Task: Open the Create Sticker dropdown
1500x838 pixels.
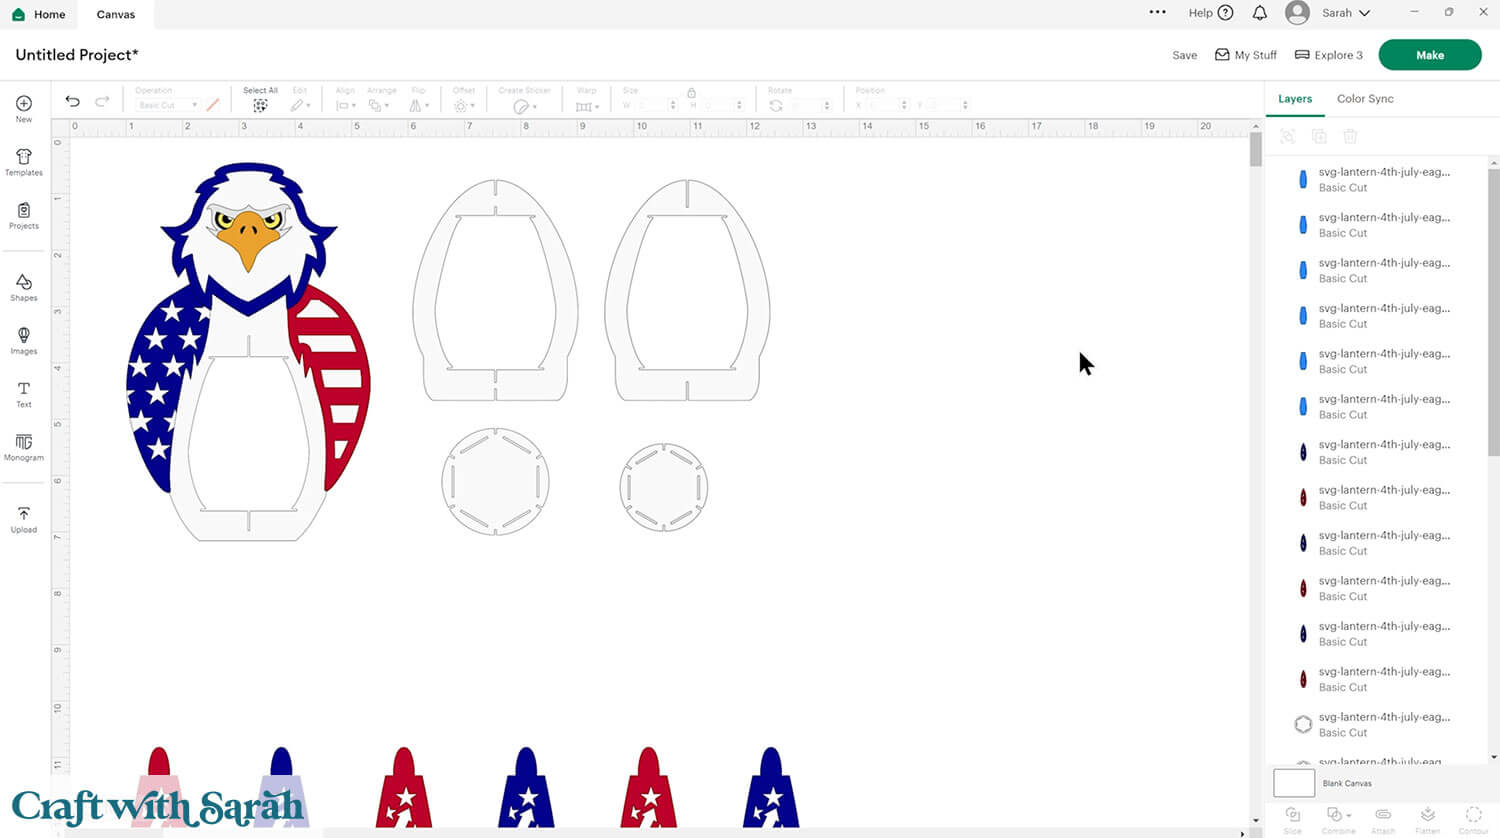Action: tap(525, 106)
